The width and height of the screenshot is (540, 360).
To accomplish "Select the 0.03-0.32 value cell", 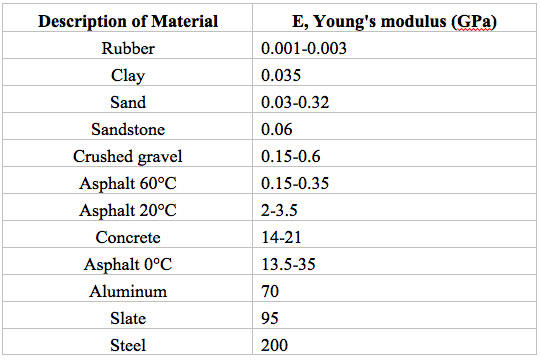I will click(394, 99).
